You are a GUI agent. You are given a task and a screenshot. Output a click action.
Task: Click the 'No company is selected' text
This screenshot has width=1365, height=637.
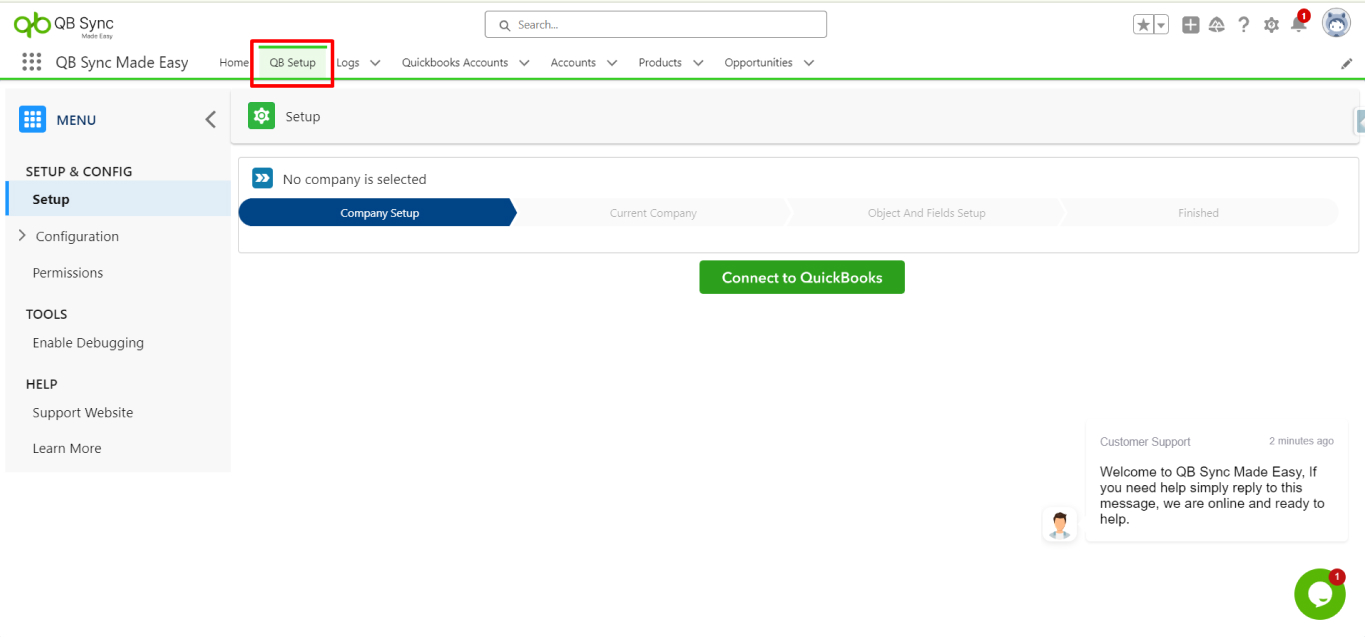pos(354,179)
